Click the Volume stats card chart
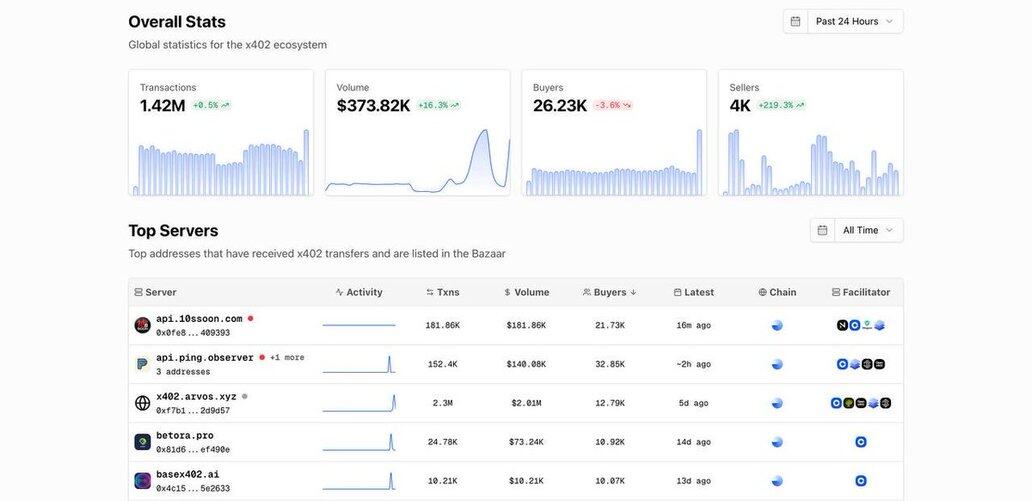1032x501 pixels. tap(417, 160)
